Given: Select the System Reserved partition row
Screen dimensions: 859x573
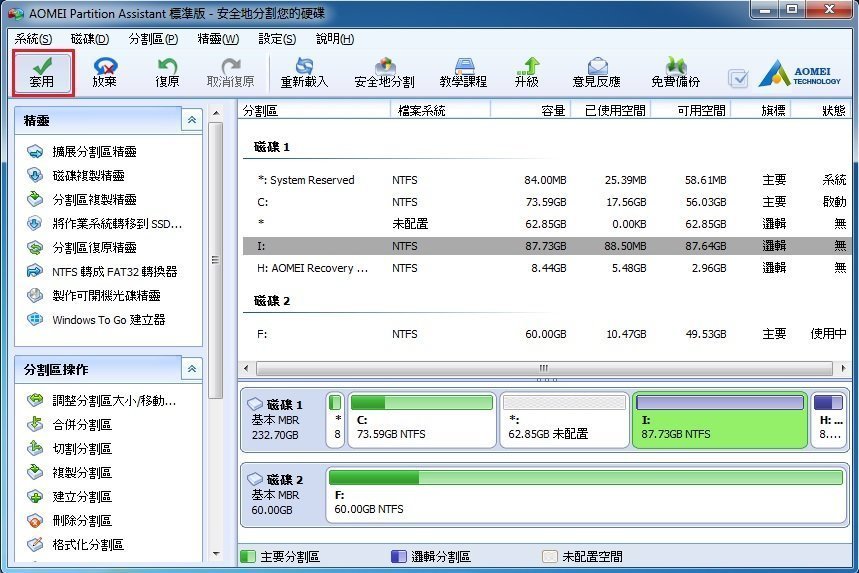Looking at the screenshot, I should click(547, 180).
